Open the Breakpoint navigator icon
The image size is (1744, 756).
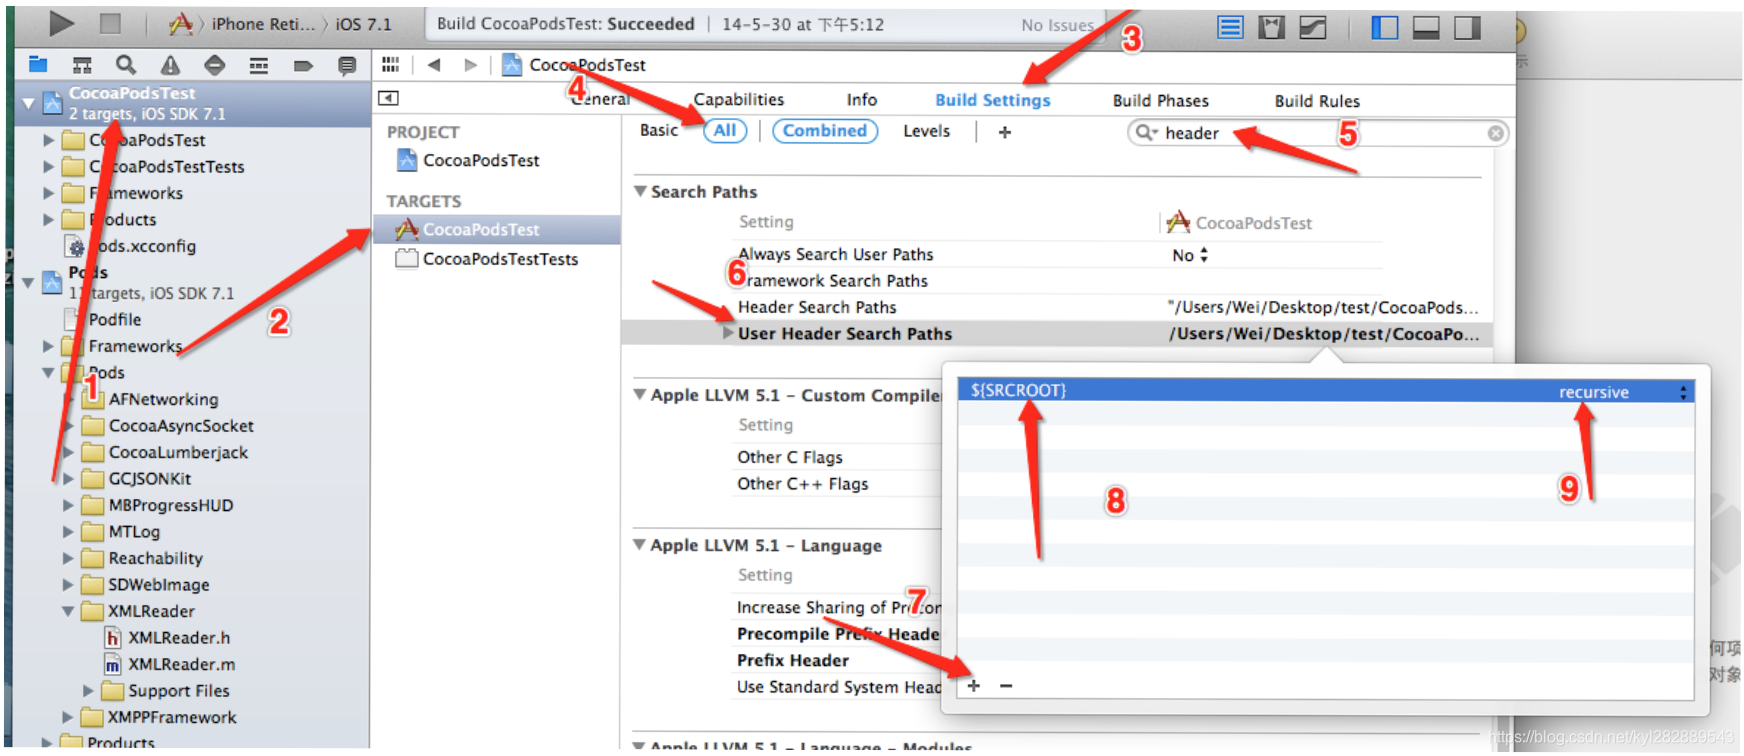pyautogui.click(x=303, y=66)
